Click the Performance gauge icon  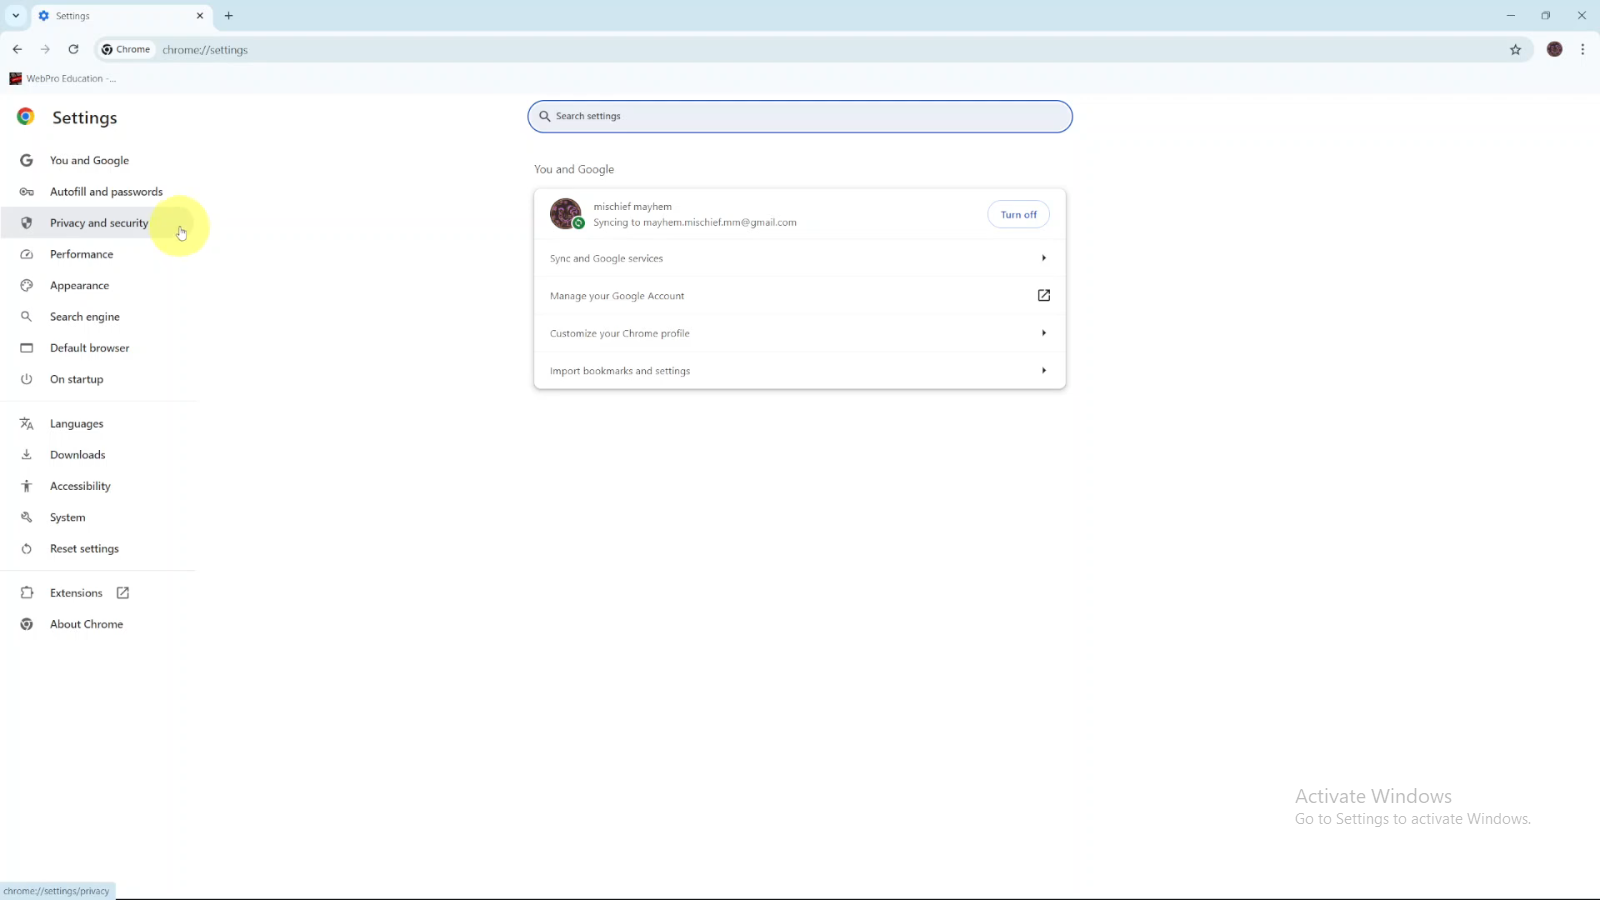pyautogui.click(x=27, y=254)
